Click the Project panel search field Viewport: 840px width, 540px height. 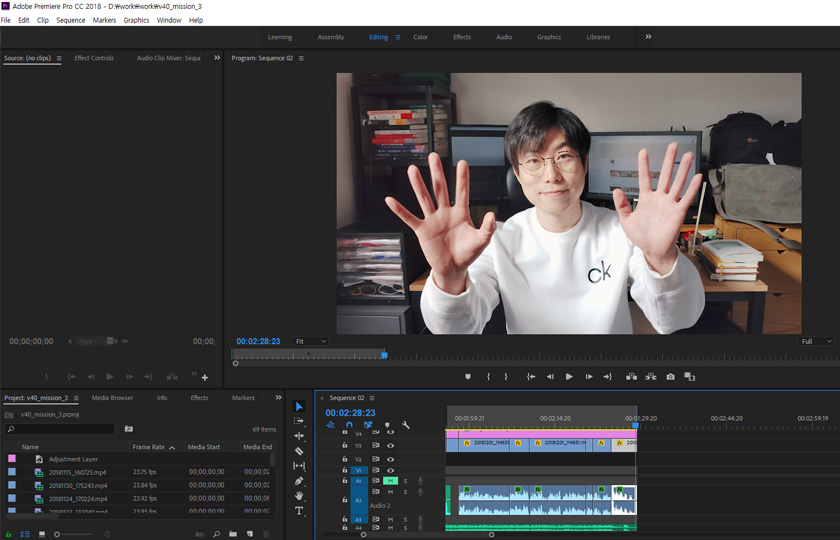(60, 429)
